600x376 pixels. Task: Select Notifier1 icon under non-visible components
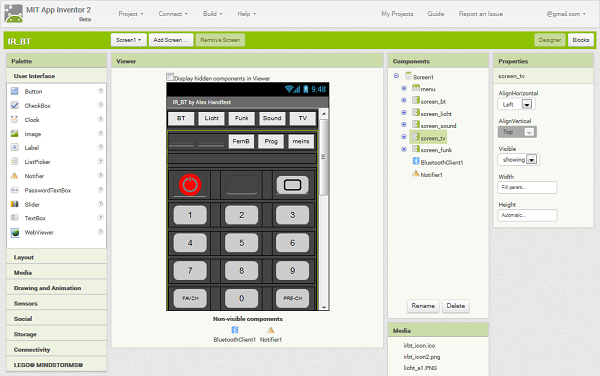tap(271, 330)
